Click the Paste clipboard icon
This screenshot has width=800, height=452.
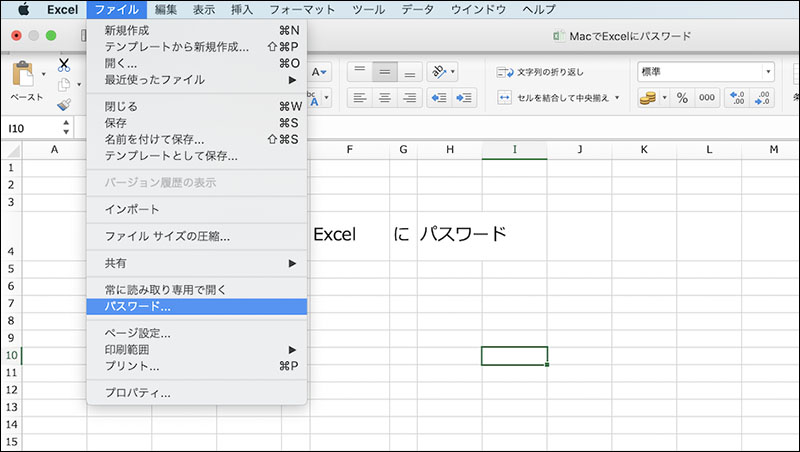[23, 74]
